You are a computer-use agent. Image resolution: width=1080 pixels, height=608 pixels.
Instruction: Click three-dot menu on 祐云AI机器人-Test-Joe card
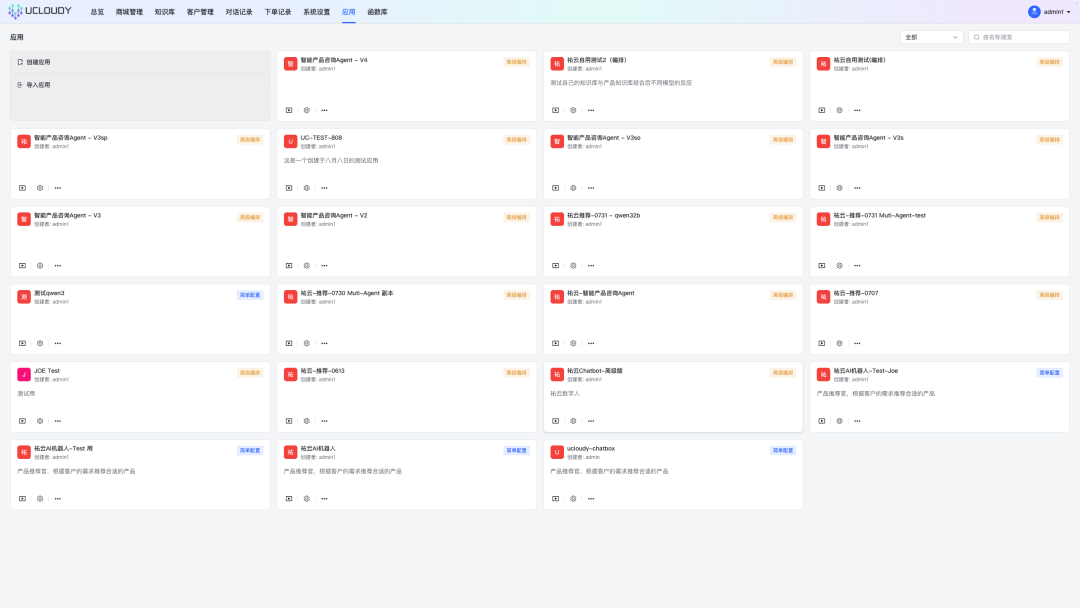tap(857, 420)
